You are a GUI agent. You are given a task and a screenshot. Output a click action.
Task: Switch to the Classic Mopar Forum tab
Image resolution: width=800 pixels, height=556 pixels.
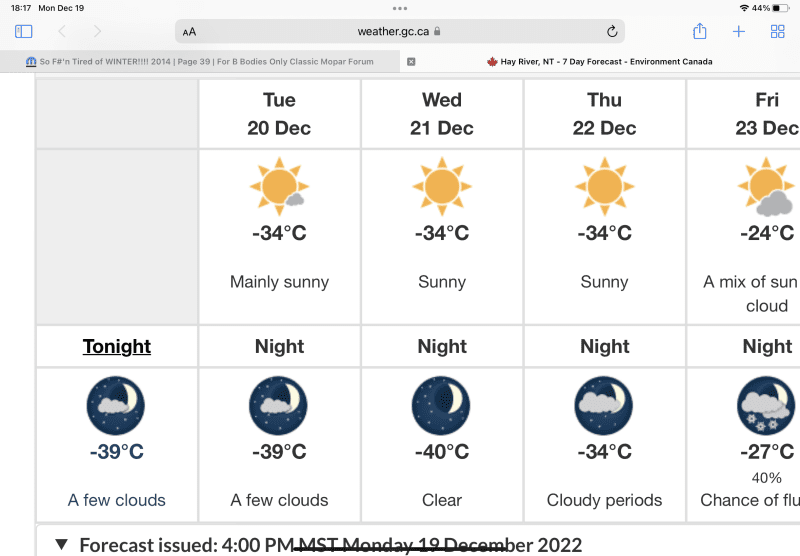(x=200, y=62)
